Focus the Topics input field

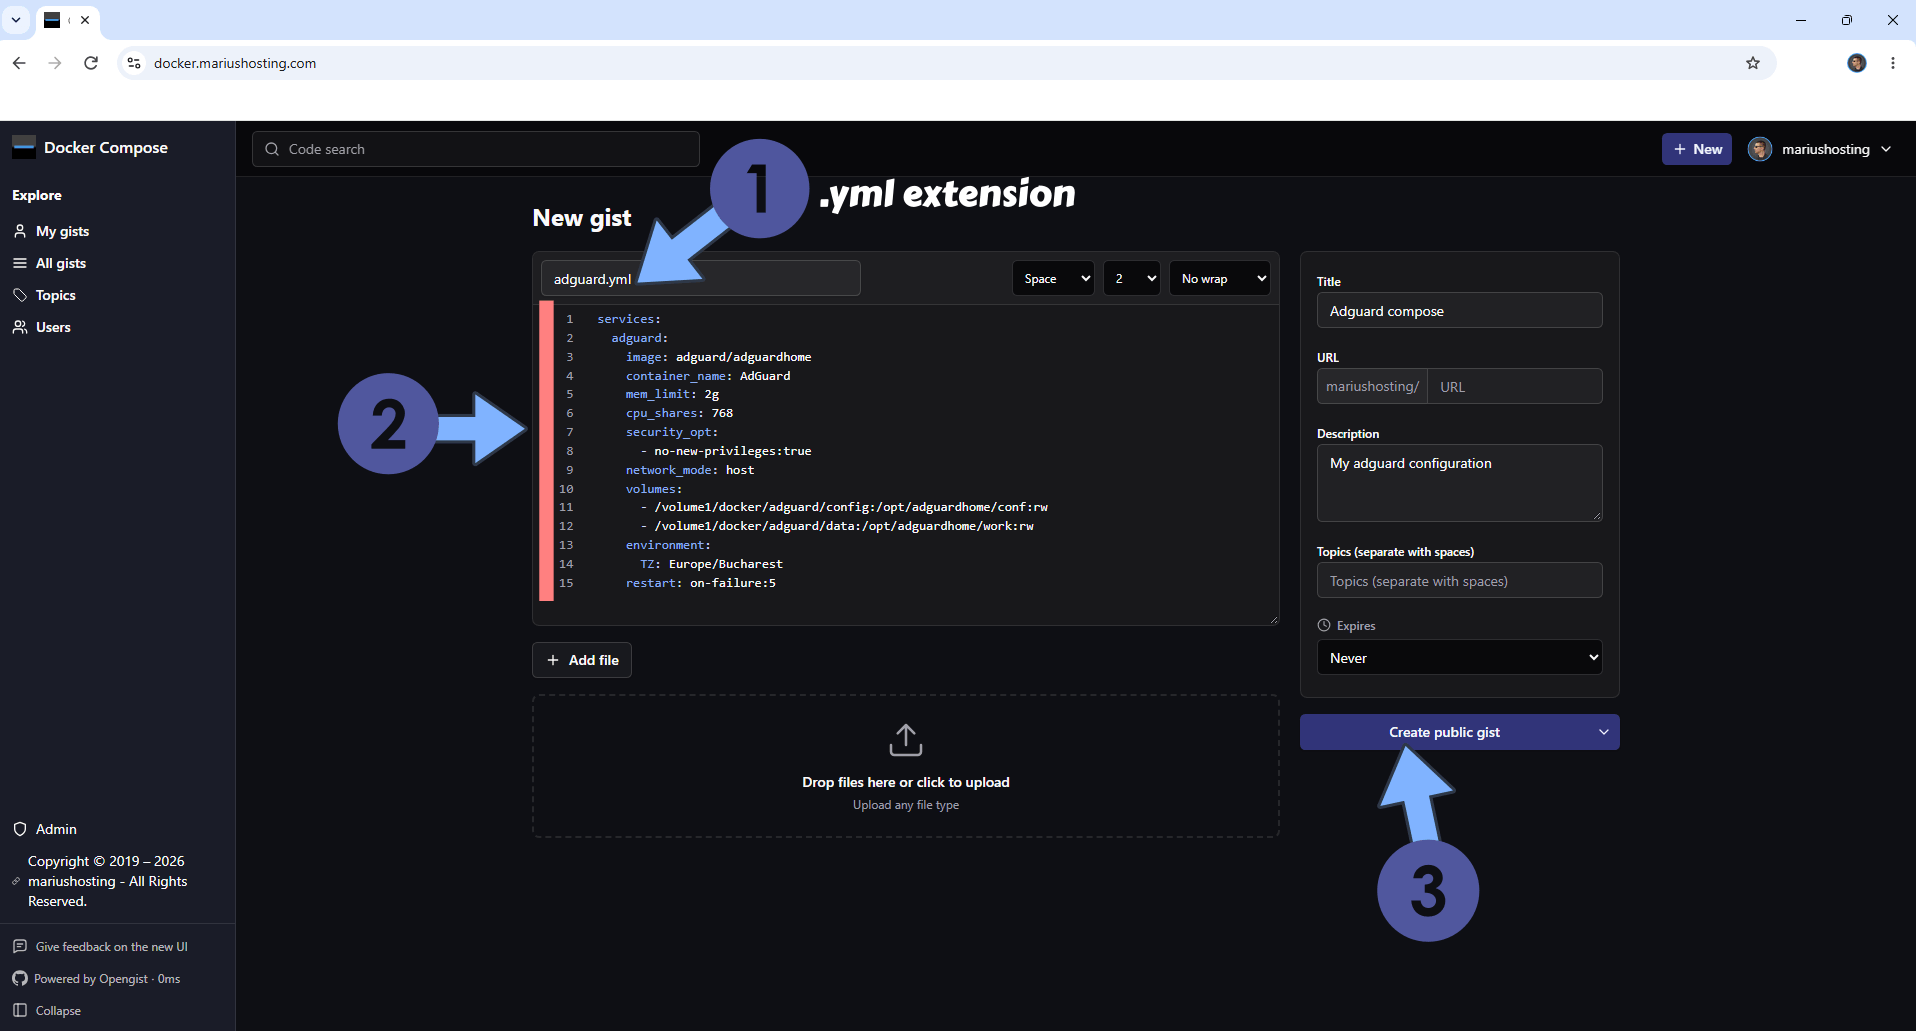[x=1460, y=581]
